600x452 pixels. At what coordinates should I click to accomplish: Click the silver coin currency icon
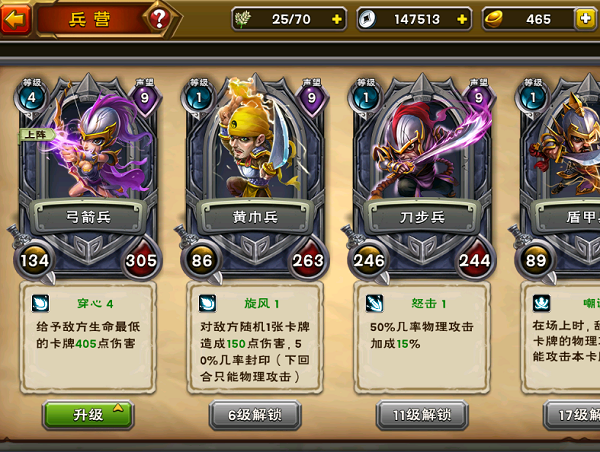point(367,19)
